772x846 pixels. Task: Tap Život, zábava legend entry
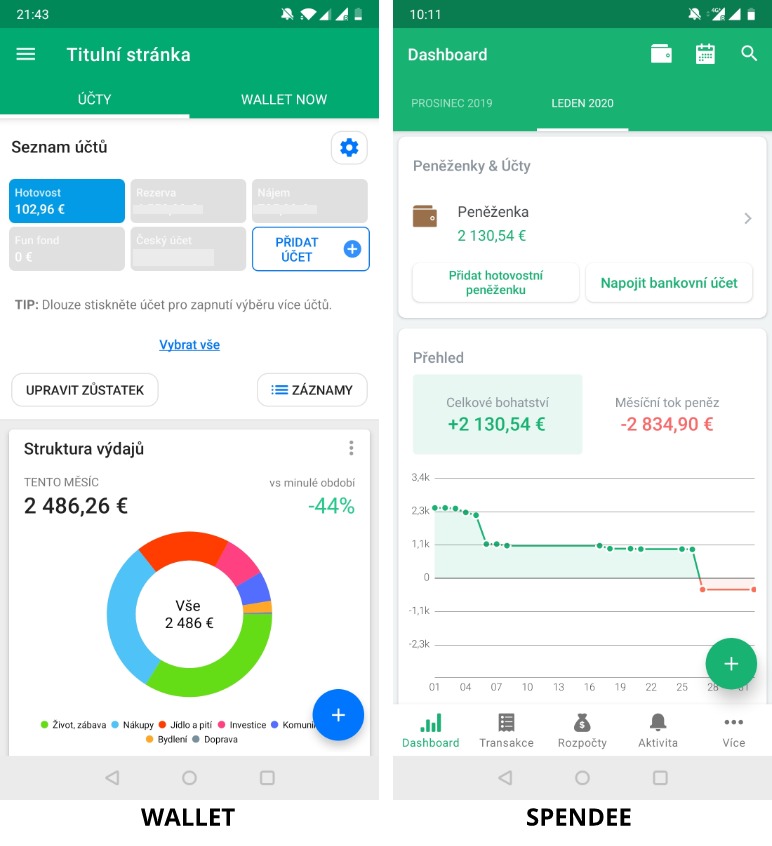[x=73, y=725]
